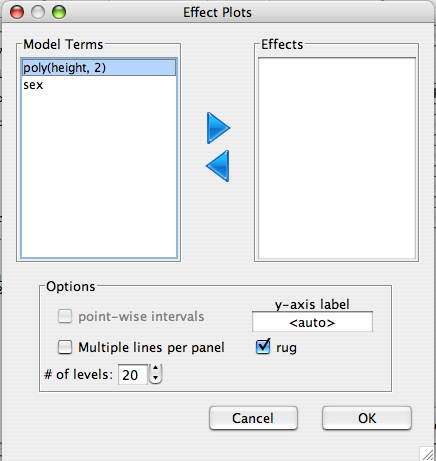436x461 pixels.
Task: Decrease number of levels with down stepper
Action: [156, 379]
